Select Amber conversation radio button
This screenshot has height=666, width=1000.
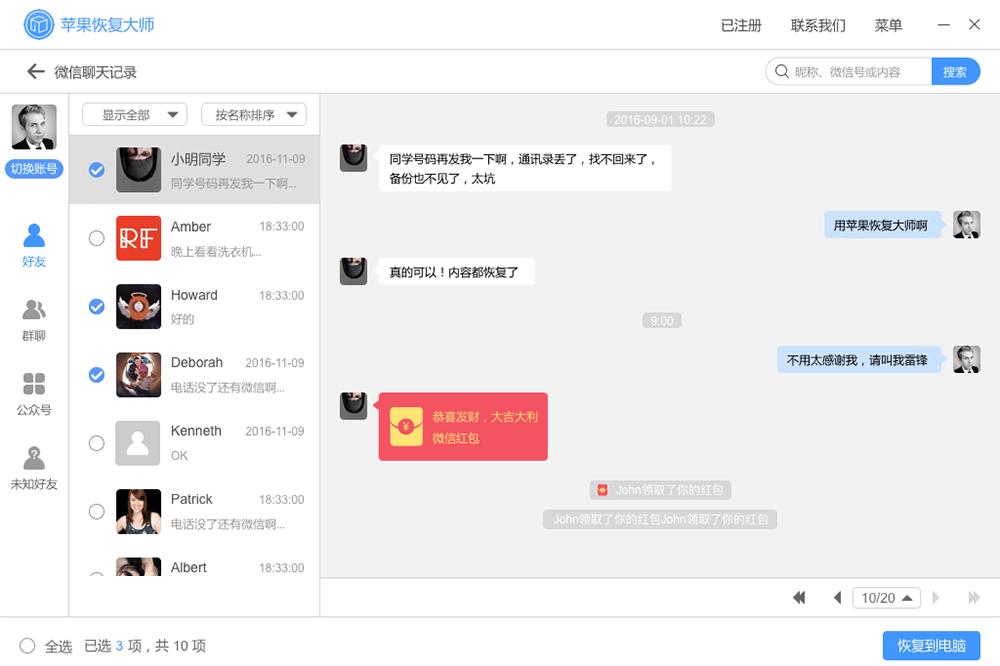click(x=96, y=238)
